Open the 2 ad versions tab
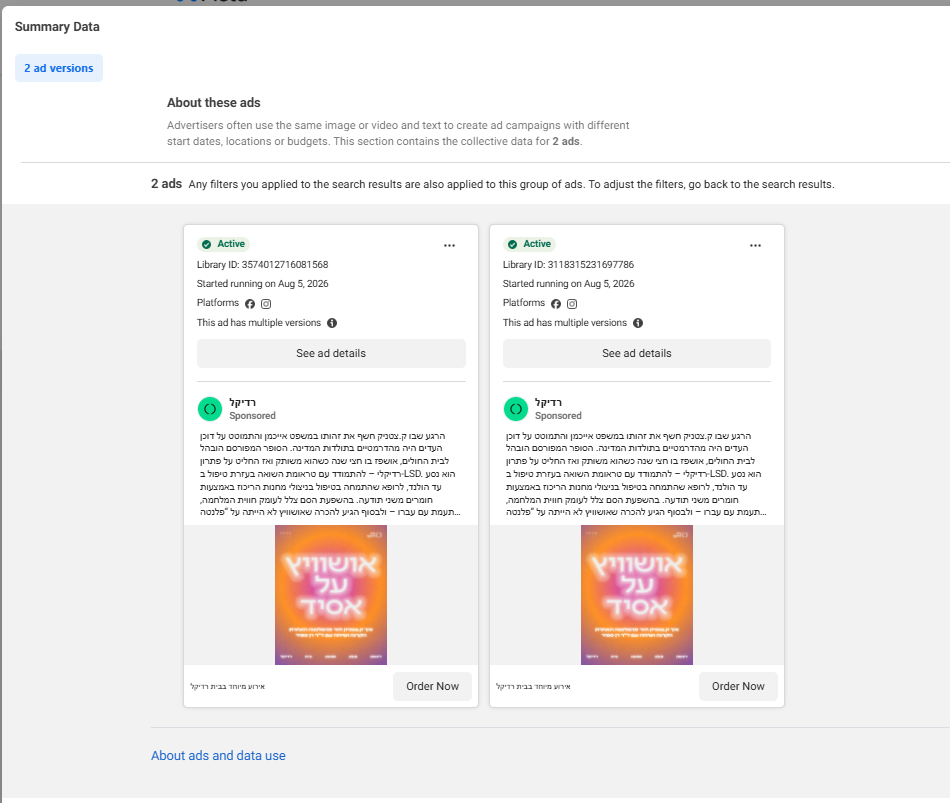This screenshot has height=803, width=950. click(x=59, y=68)
